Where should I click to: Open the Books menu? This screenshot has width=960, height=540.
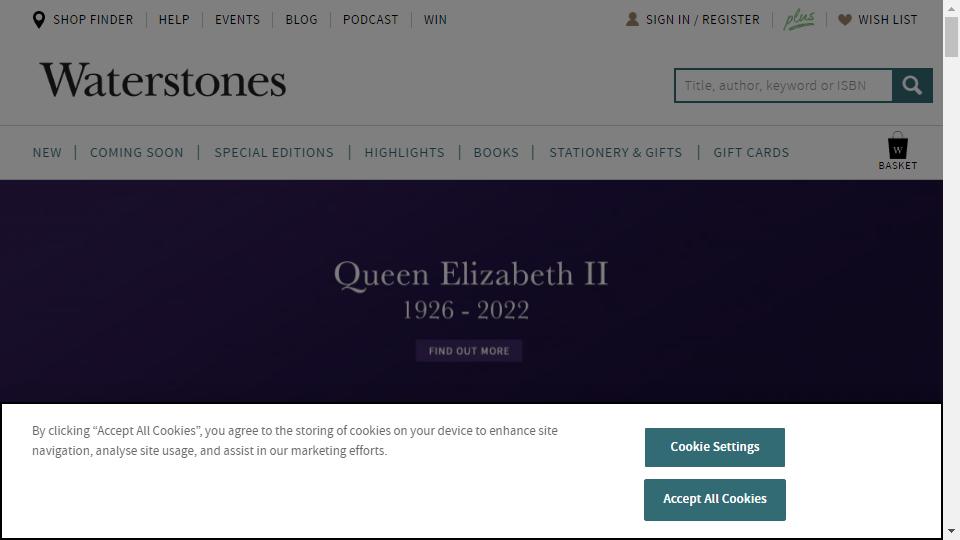pyautogui.click(x=496, y=152)
